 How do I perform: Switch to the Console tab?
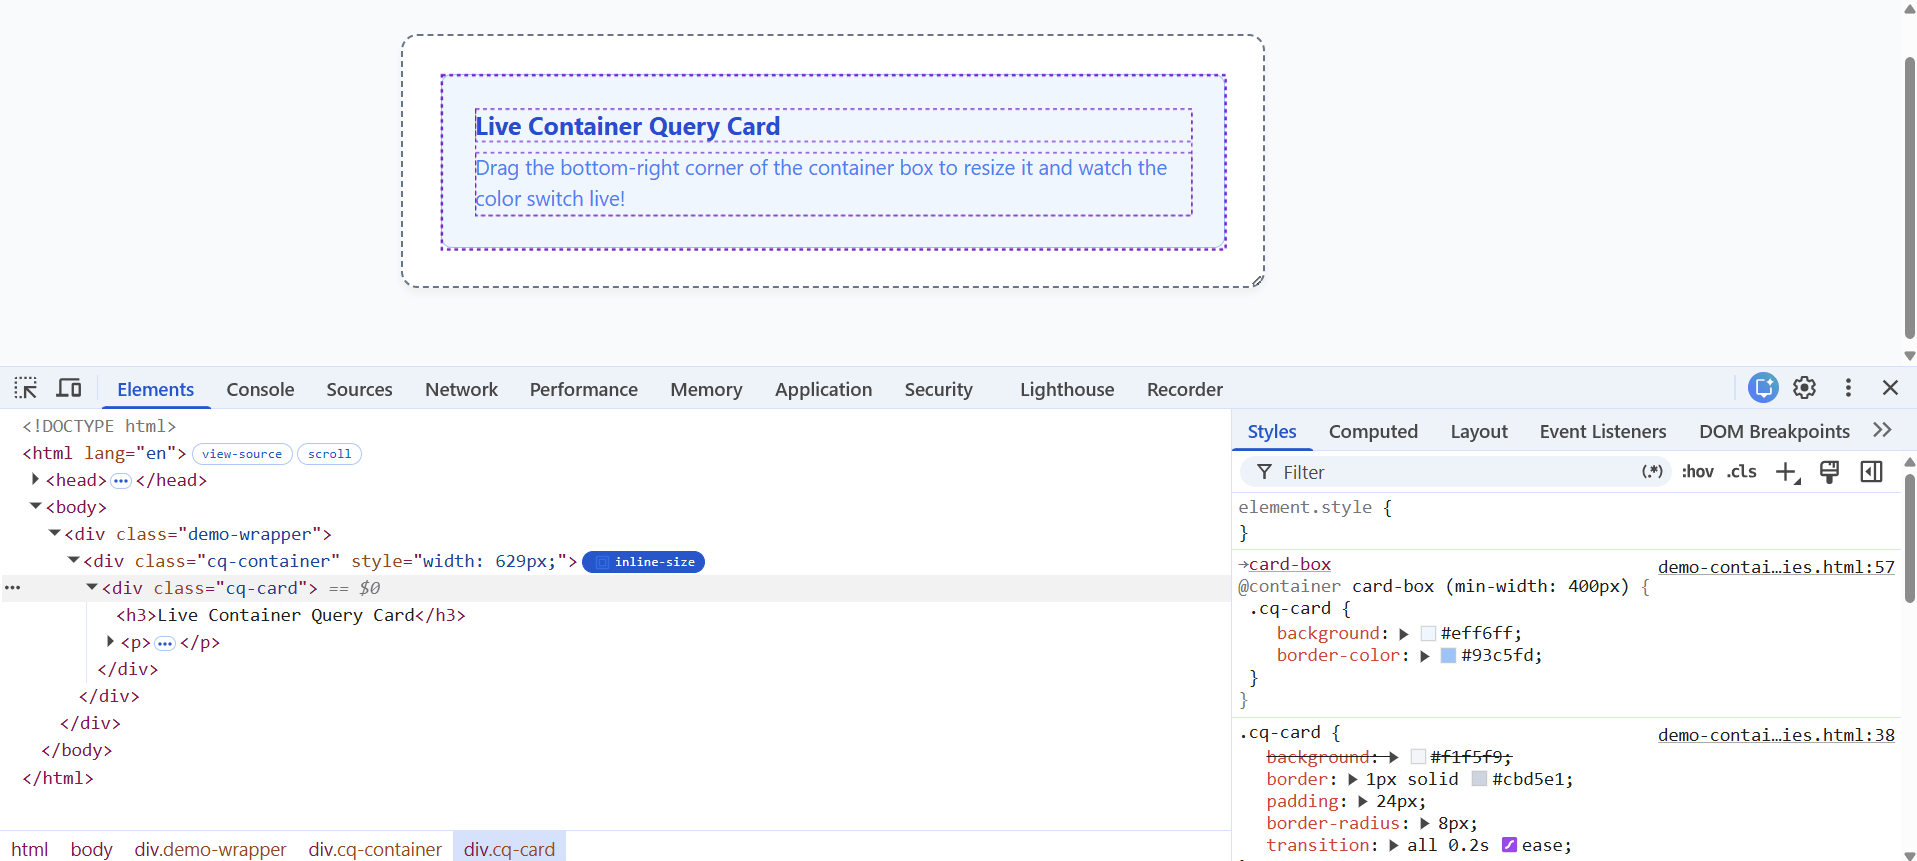tap(260, 389)
